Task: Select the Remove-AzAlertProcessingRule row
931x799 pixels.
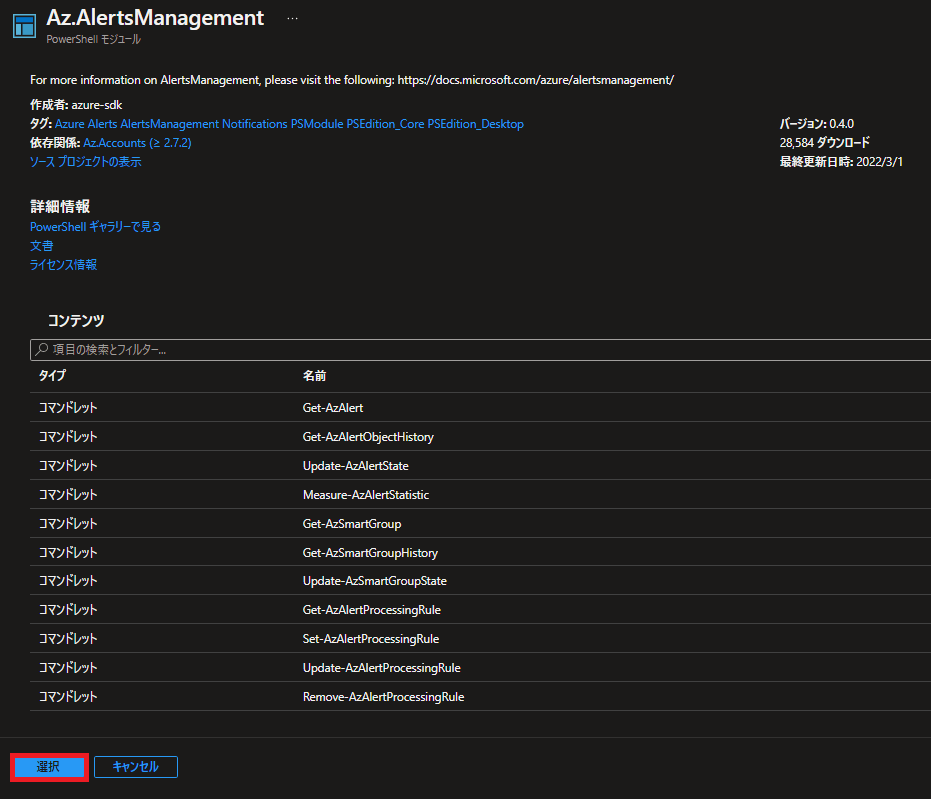Action: [480, 697]
